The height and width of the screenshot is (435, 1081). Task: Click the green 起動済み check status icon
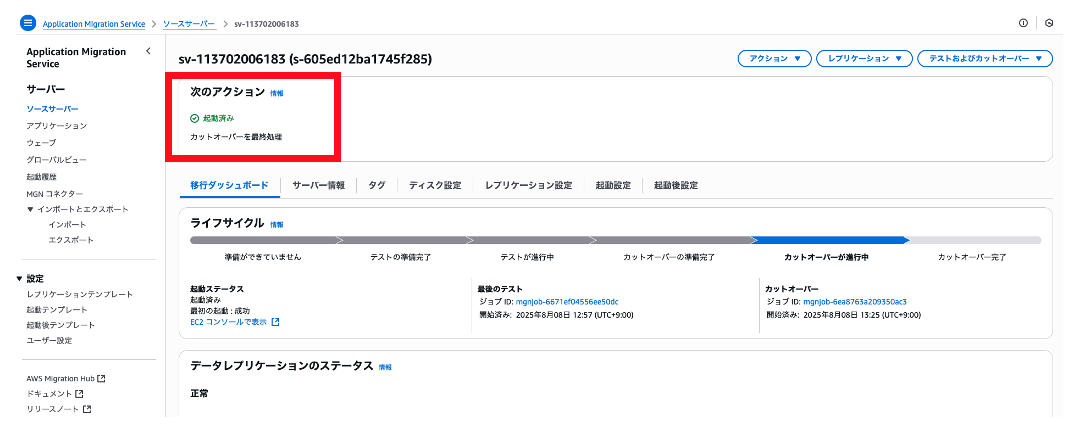(194, 119)
